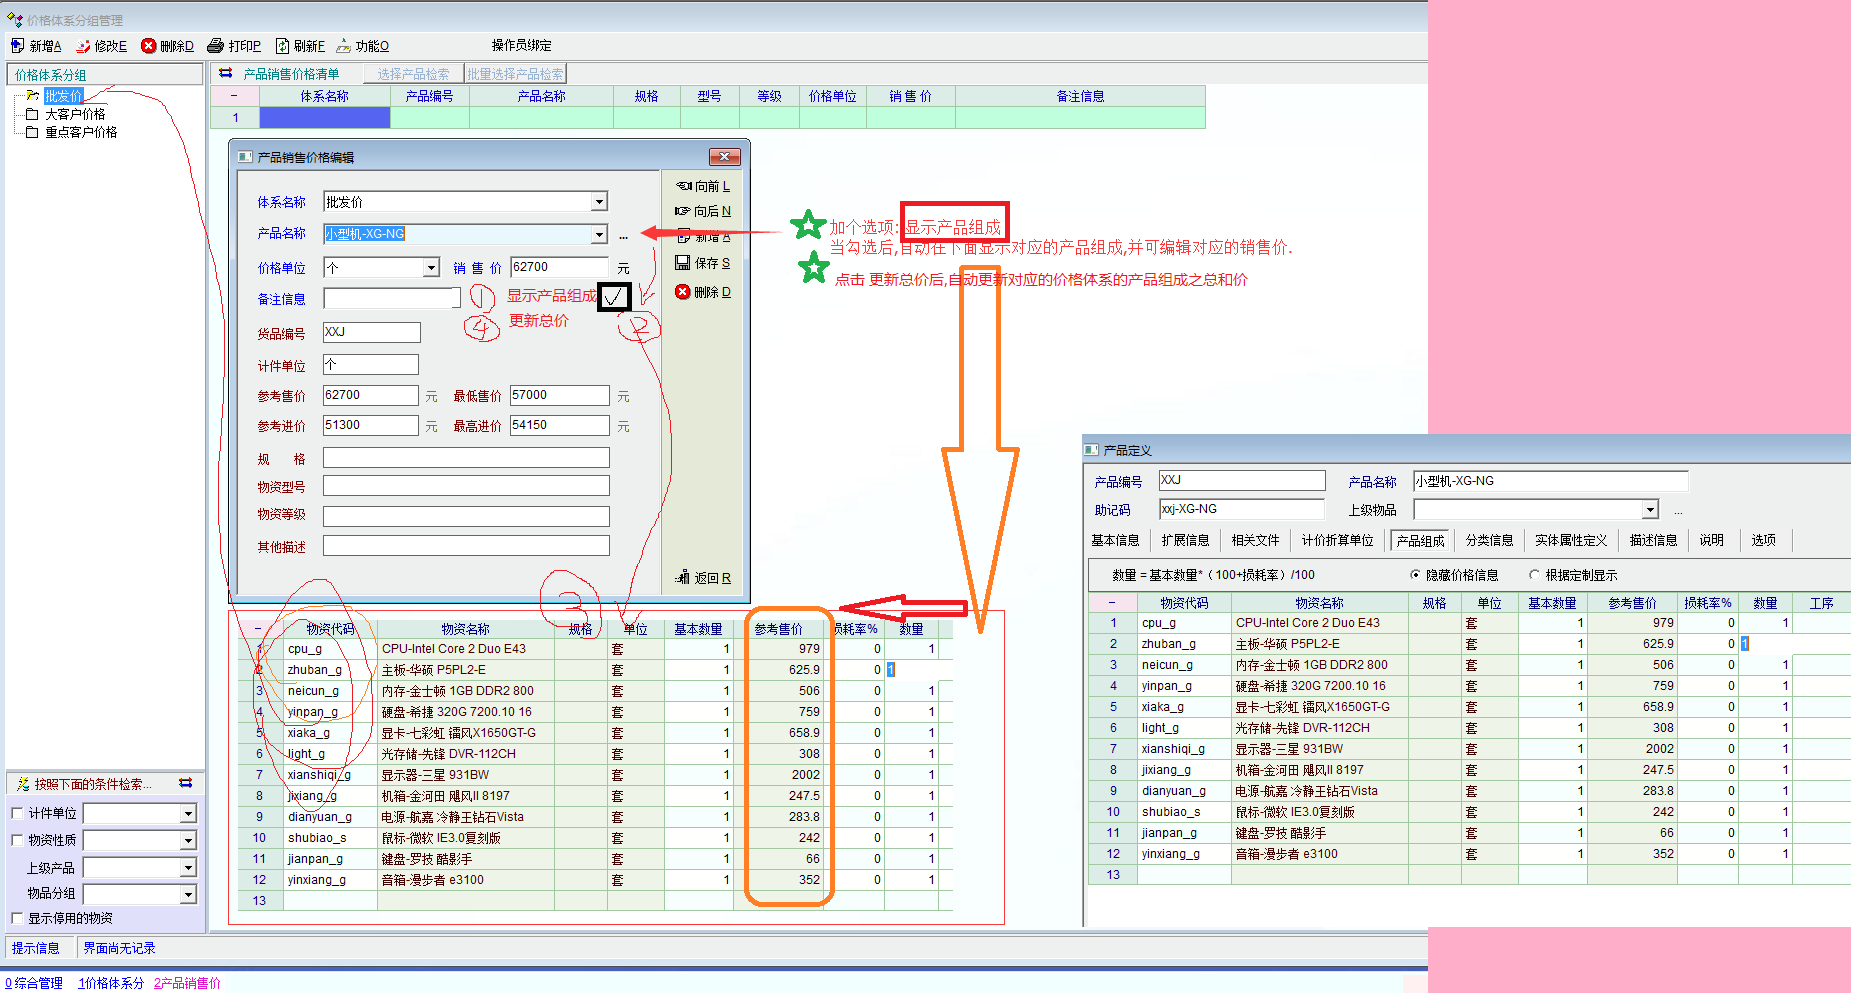Click the 批量选择产品检索 button

(x=515, y=74)
